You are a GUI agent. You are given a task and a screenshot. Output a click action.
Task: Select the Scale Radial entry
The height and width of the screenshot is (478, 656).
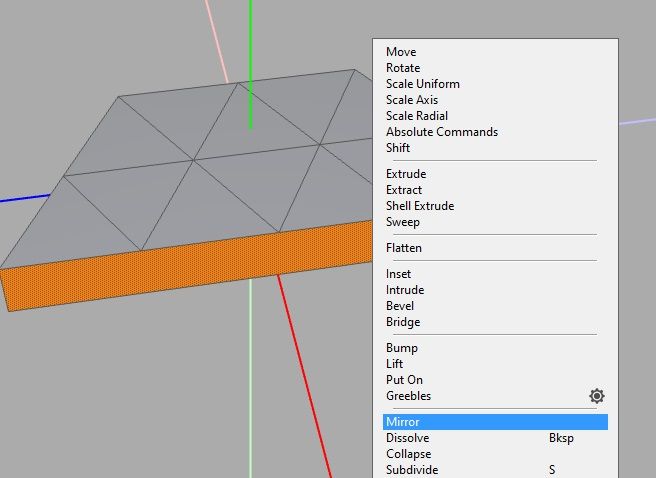click(x=417, y=116)
